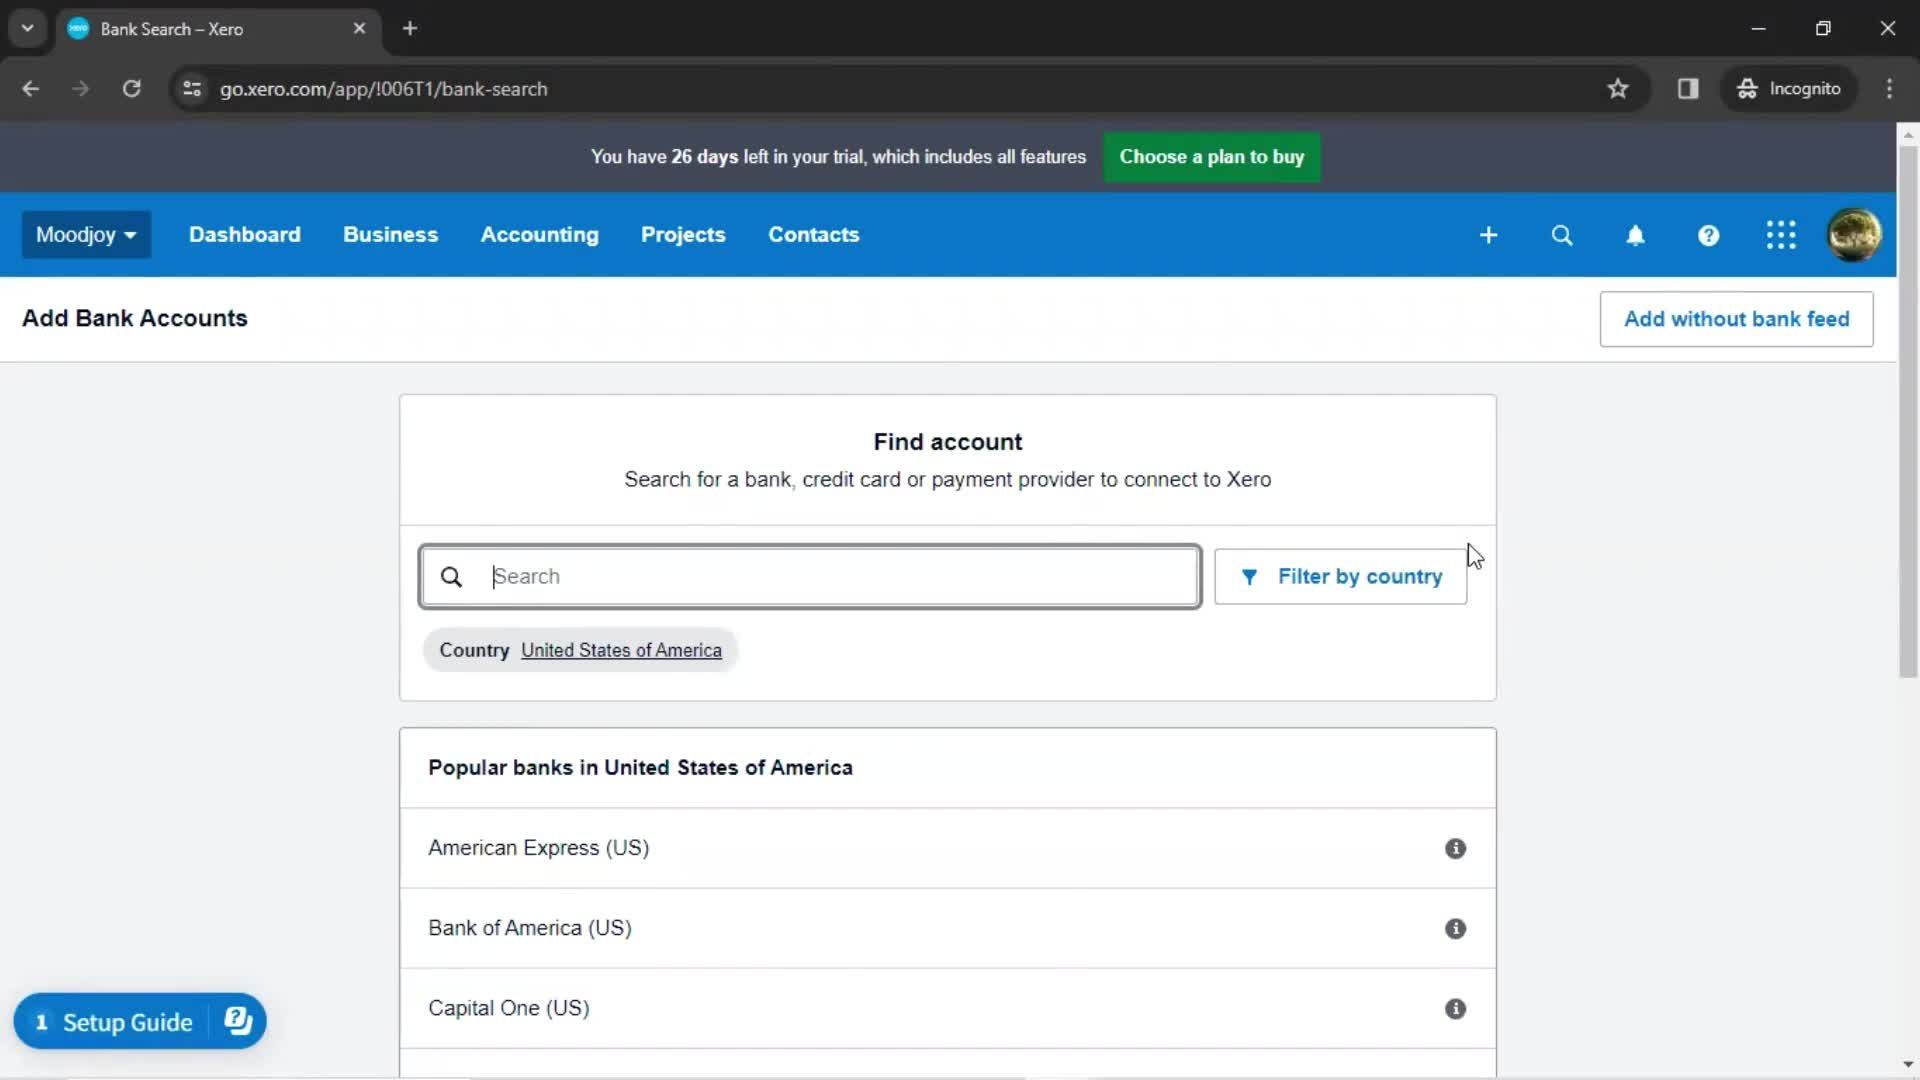View site information icon in address bar
The width and height of the screenshot is (1920, 1080).
pos(192,89)
